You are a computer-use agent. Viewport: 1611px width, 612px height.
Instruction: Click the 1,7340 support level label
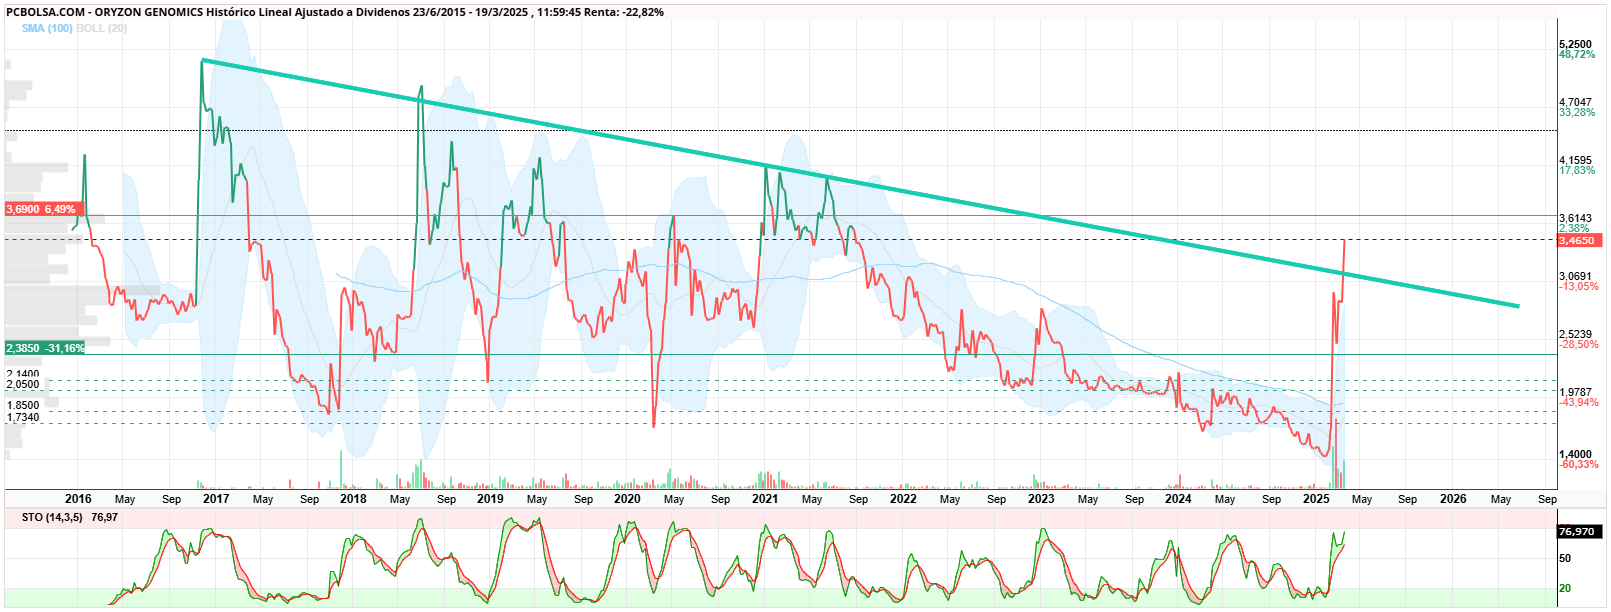click(x=23, y=418)
